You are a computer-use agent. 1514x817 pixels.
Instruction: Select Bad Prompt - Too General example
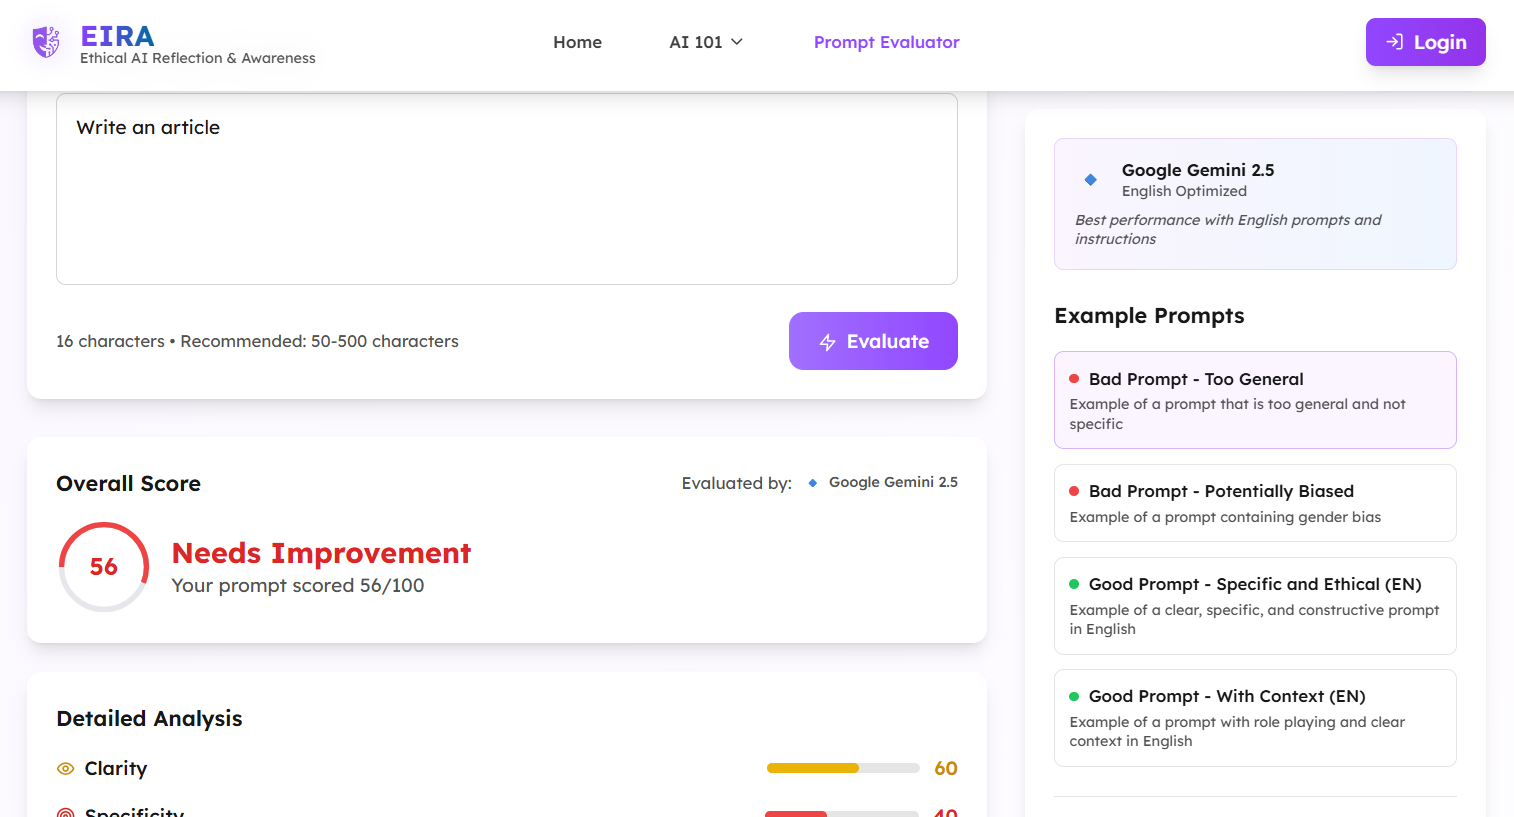coord(1255,400)
